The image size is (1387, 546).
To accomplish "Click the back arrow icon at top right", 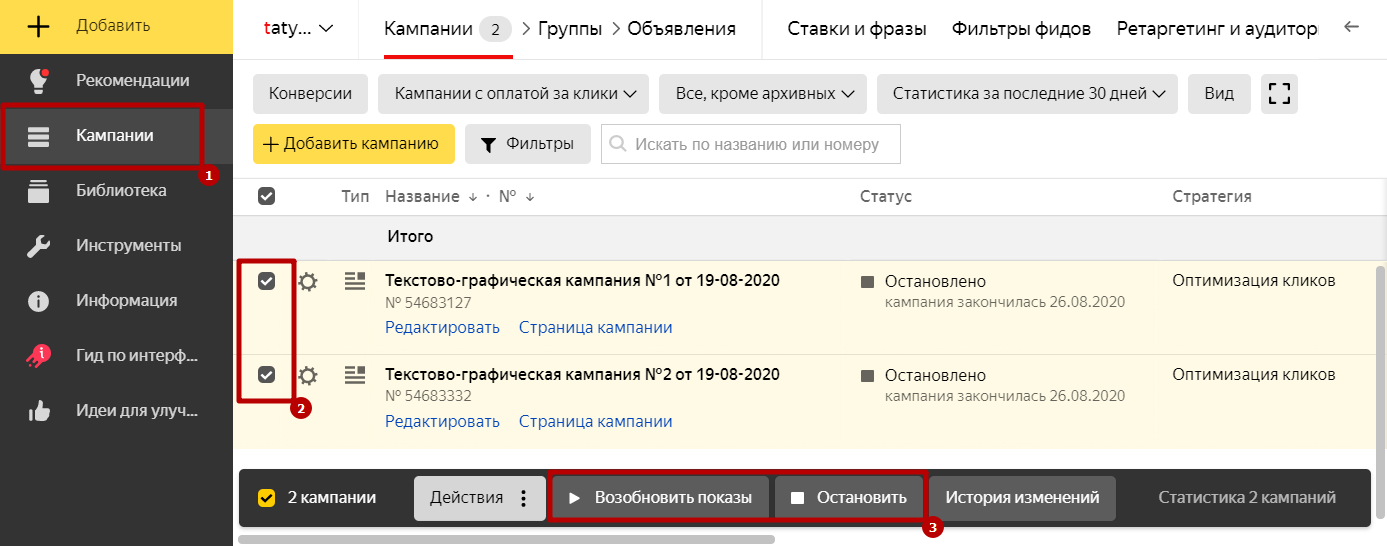I will [1352, 28].
